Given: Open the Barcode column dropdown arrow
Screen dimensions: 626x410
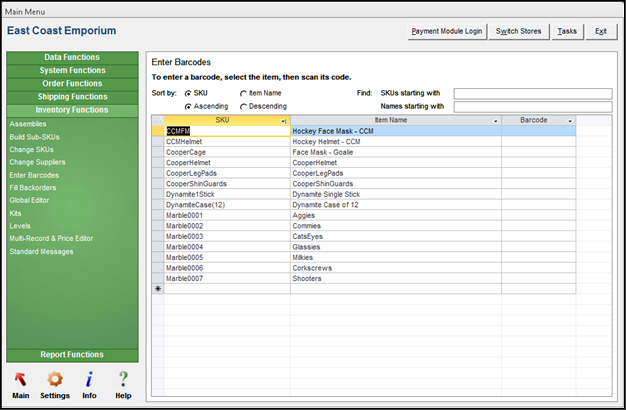Looking at the screenshot, I should click(570, 121).
